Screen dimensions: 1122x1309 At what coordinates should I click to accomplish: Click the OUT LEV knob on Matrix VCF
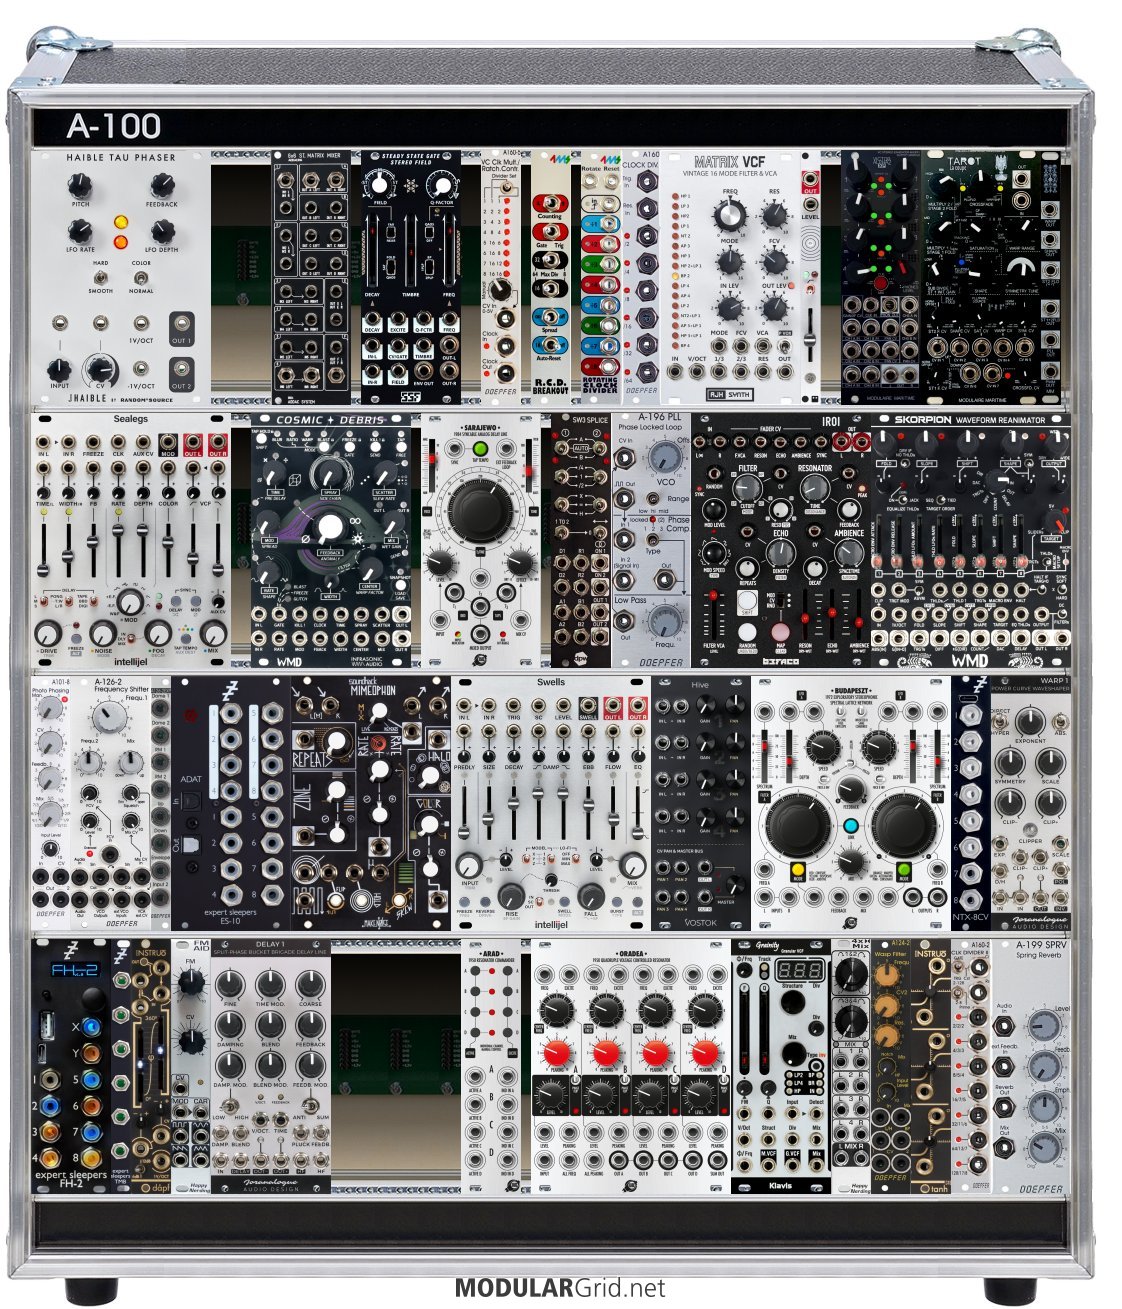[773, 307]
